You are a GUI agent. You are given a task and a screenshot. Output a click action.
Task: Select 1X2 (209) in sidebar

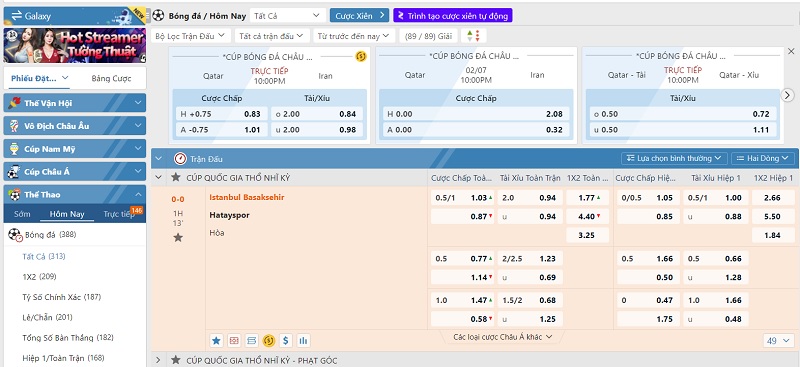39,277
